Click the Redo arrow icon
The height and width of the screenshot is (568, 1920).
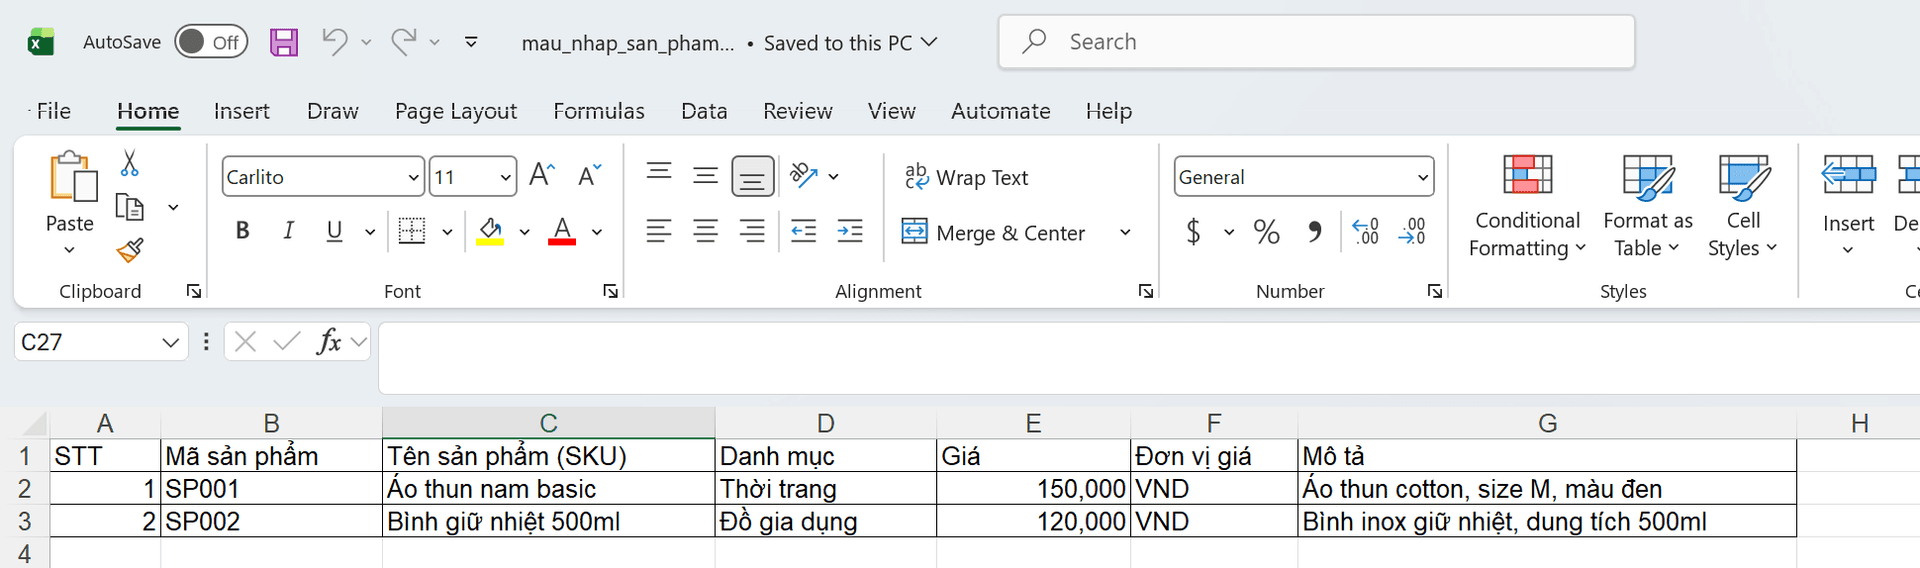[x=404, y=41]
